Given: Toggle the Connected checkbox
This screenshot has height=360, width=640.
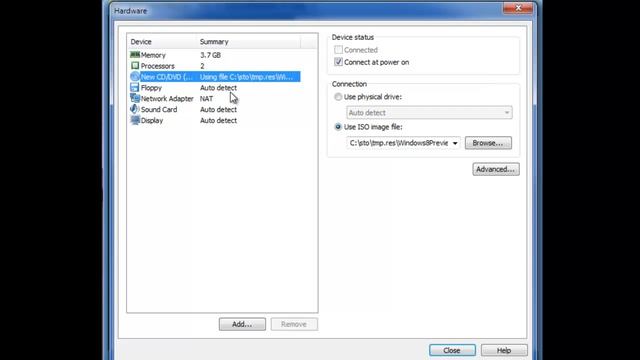Looking at the screenshot, I should 338,50.
